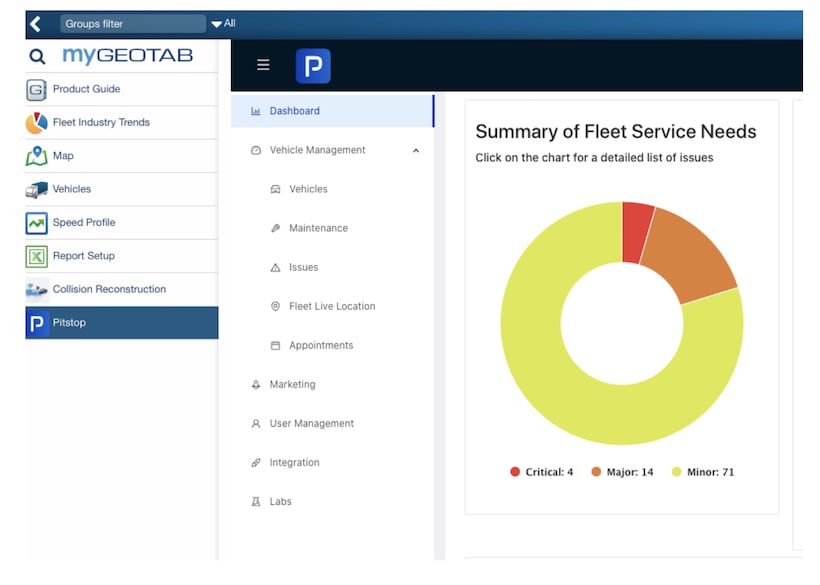Click the Vehicles truck icon in MyGeotab
This screenshot has width=820, height=585.
pyautogui.click(x=37, y=189)
